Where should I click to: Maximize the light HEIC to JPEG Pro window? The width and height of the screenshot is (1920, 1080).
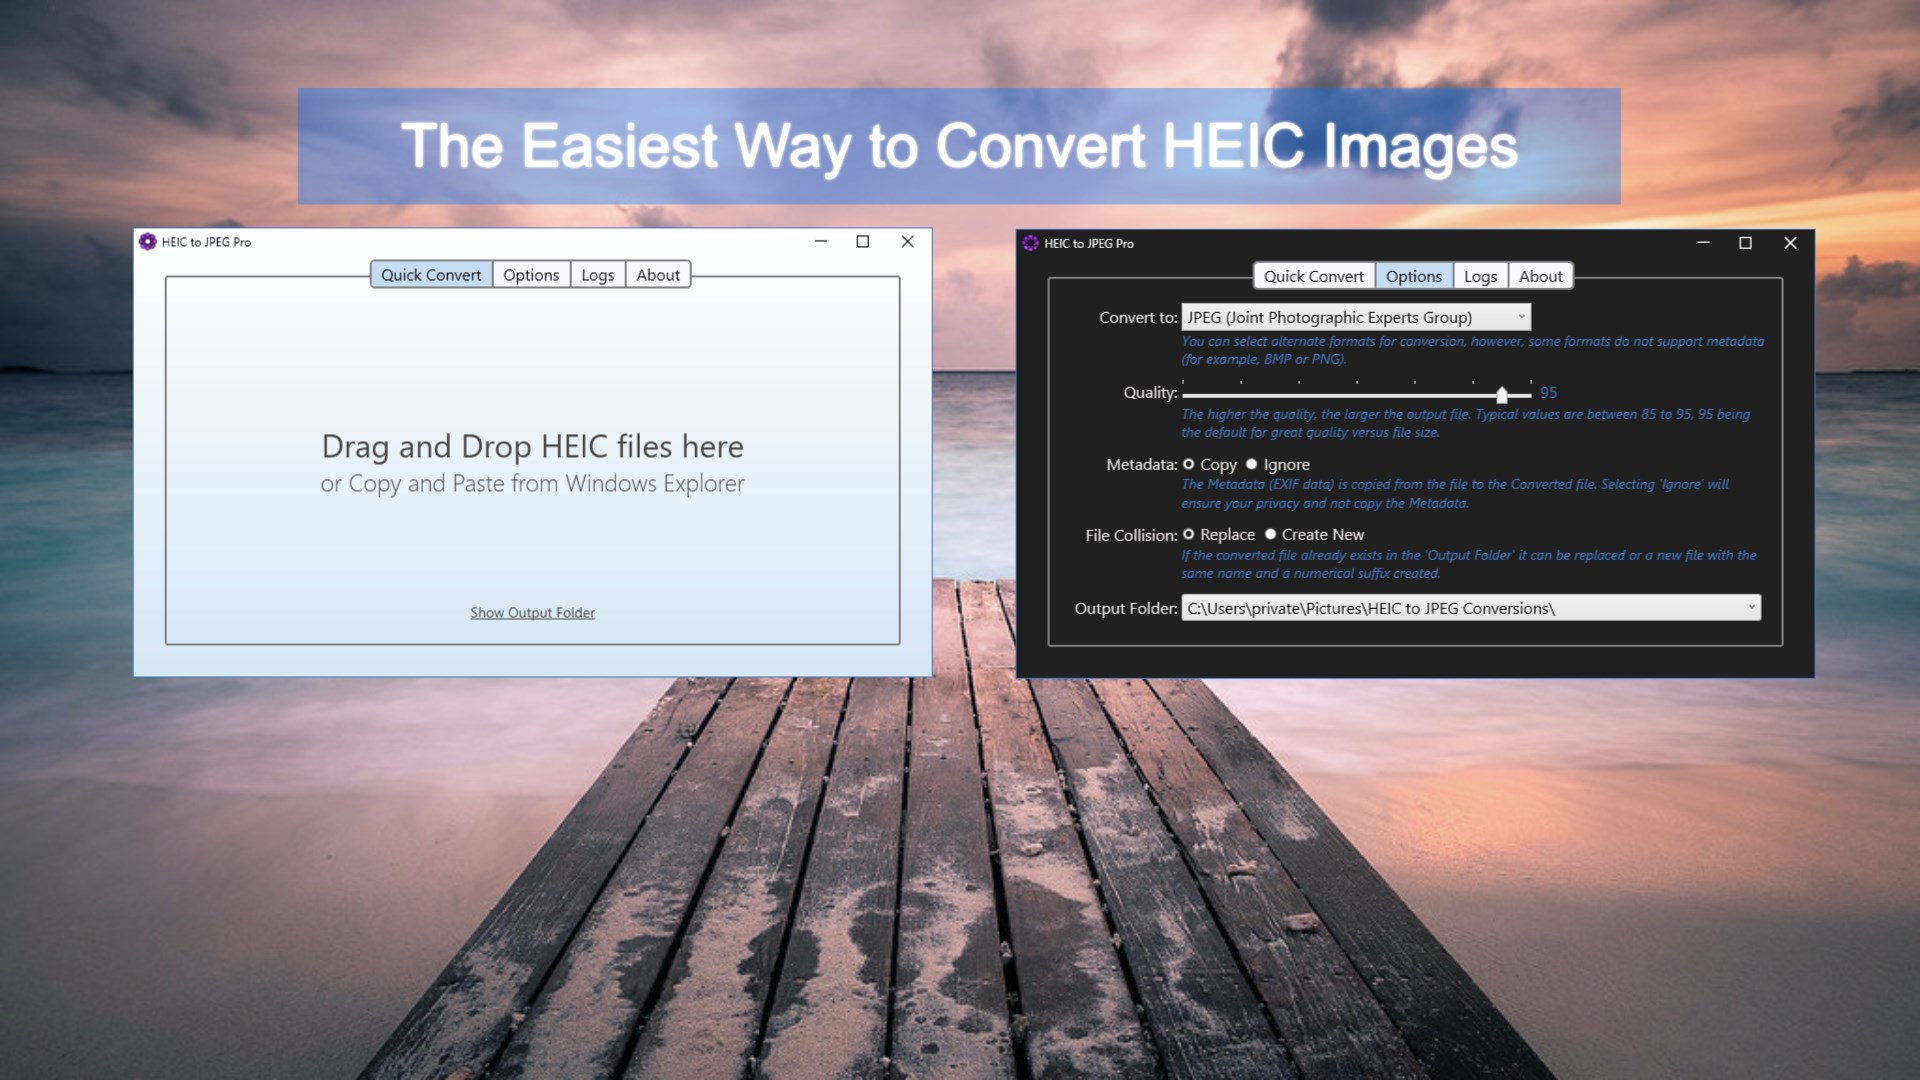tap(862, 241)
